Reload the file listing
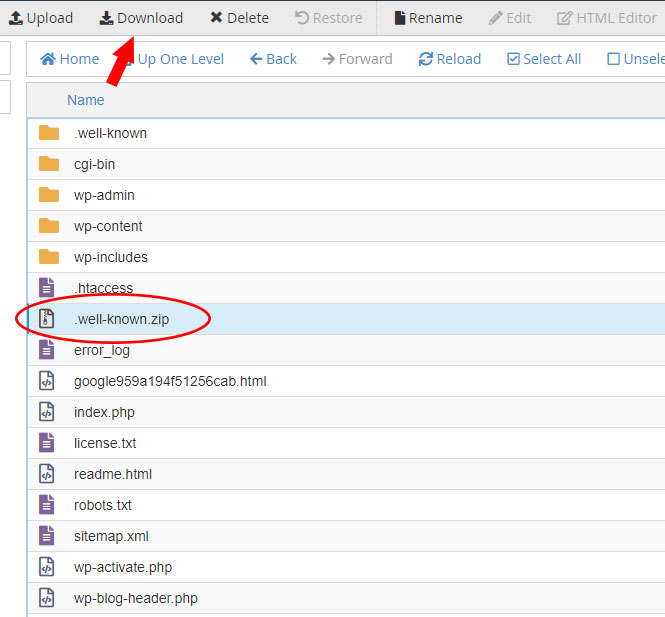Image resolution: width=665 pixels, height=617 pixels. click(450, 59)
